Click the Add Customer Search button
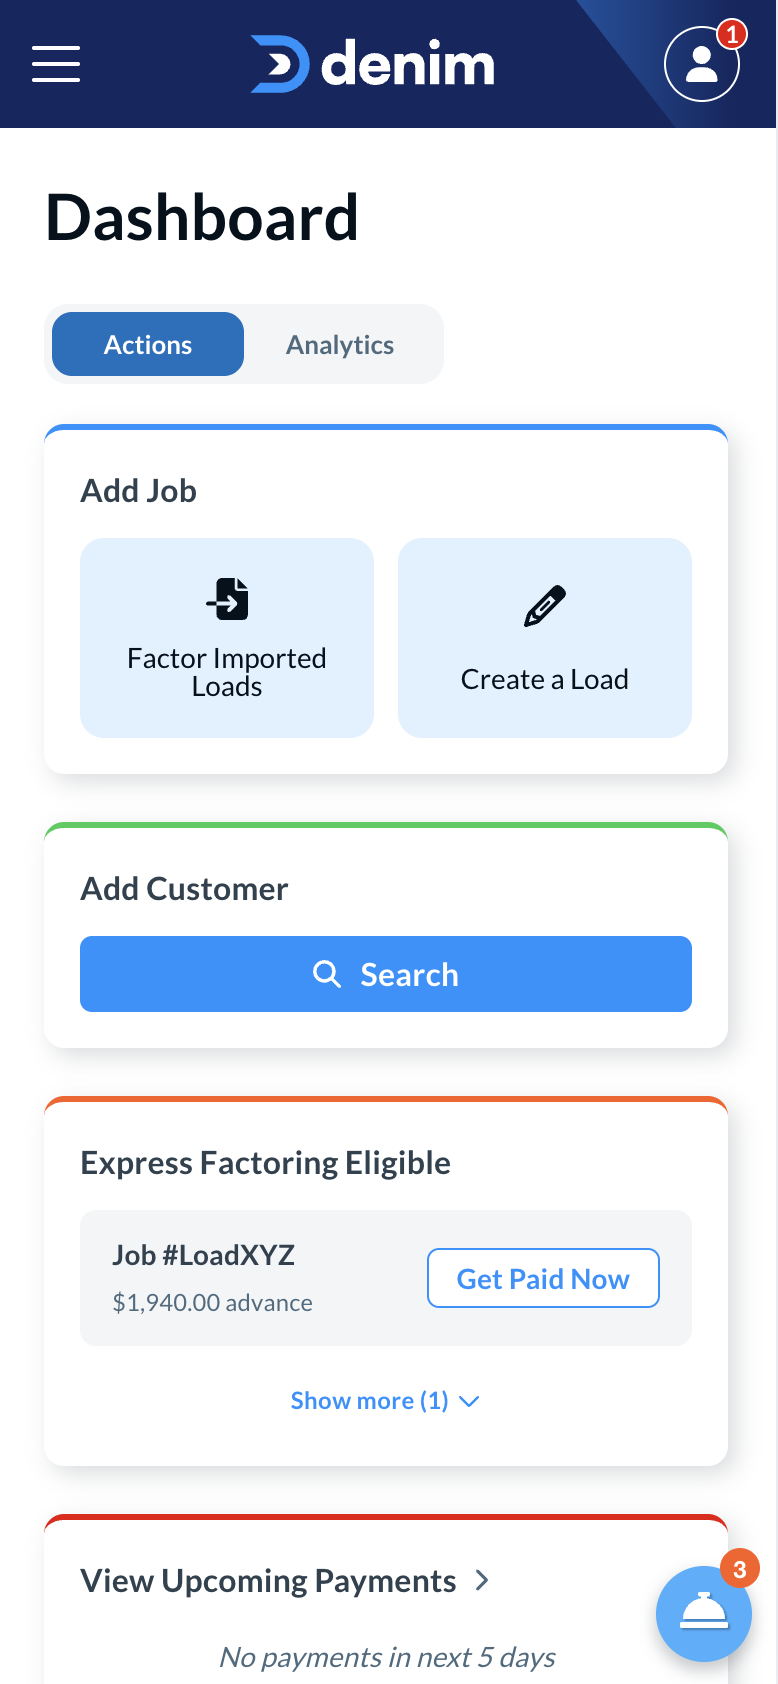 386,974
